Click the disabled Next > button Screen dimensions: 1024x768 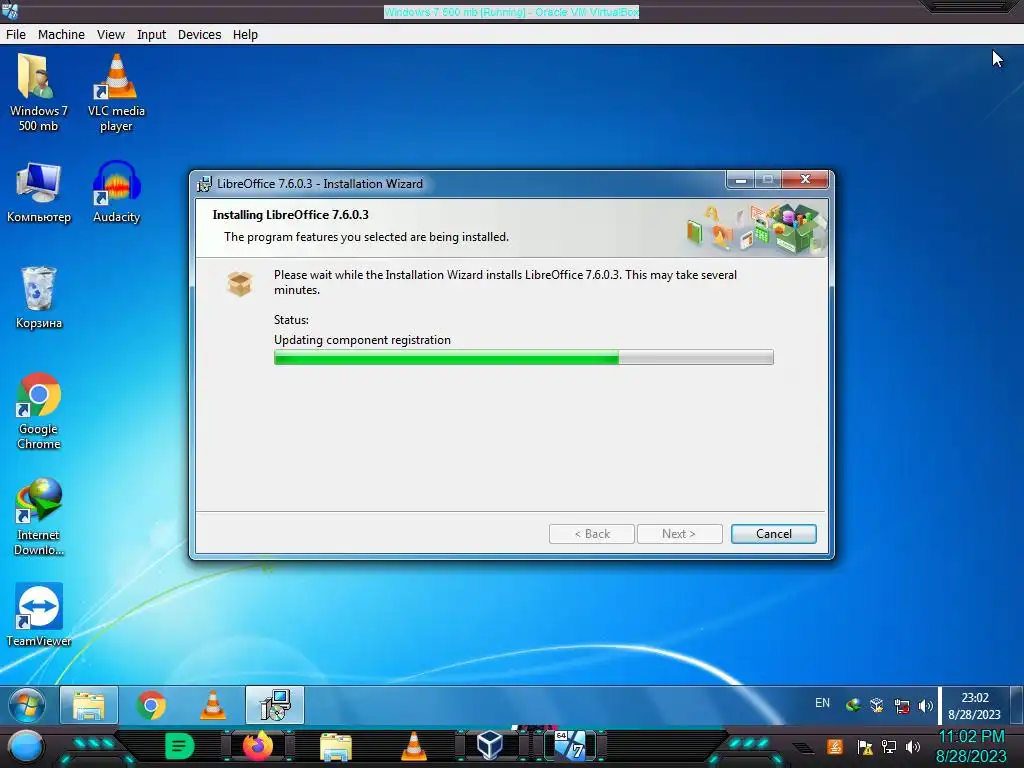coord(679,534)
